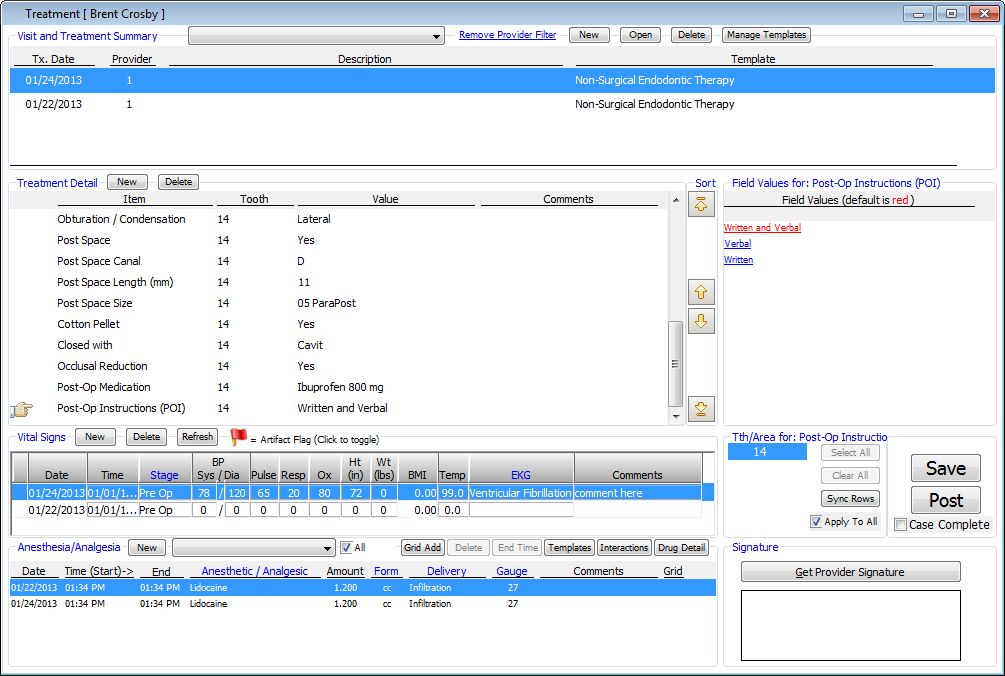This screenshot has height=676, width=1005.
Task: Click the move-up sort arrow icon
Action: (702, 293)
